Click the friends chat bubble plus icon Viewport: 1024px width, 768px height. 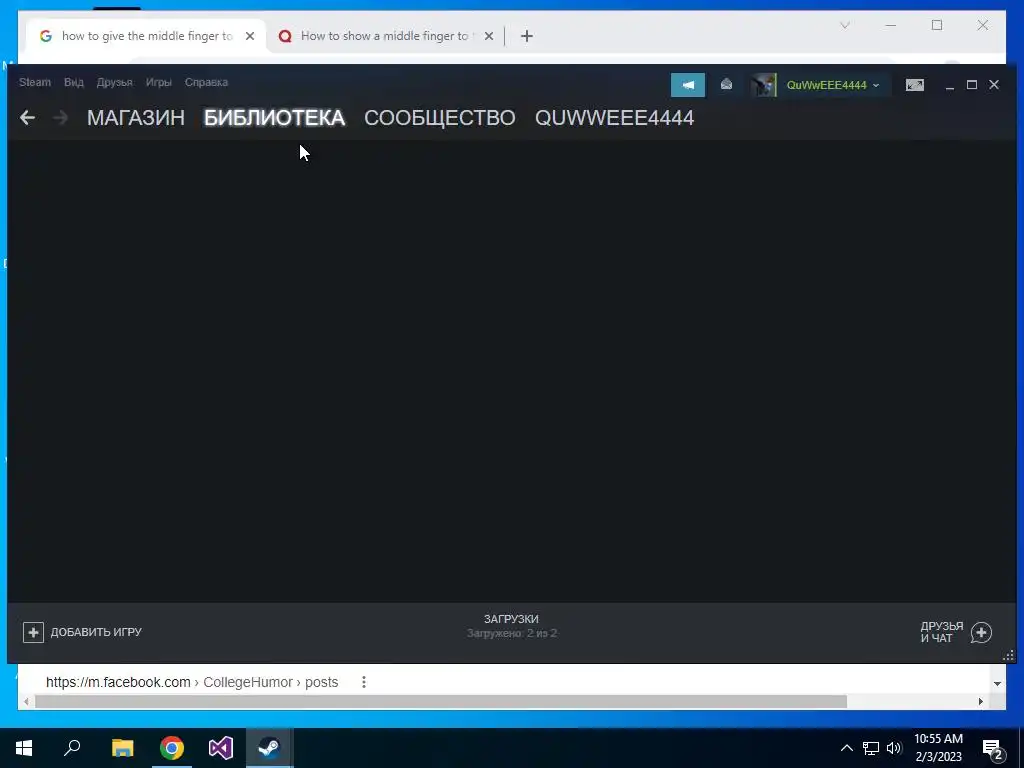981,632
